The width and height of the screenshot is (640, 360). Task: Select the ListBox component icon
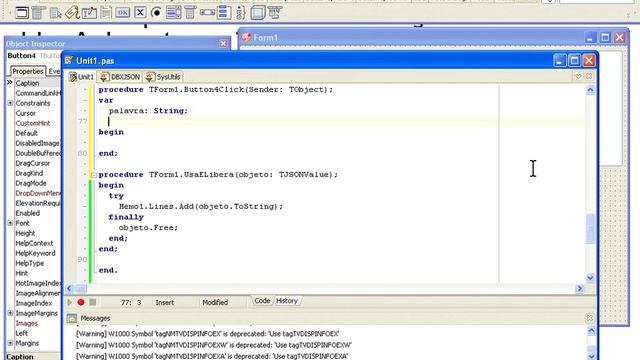point(173,13)
